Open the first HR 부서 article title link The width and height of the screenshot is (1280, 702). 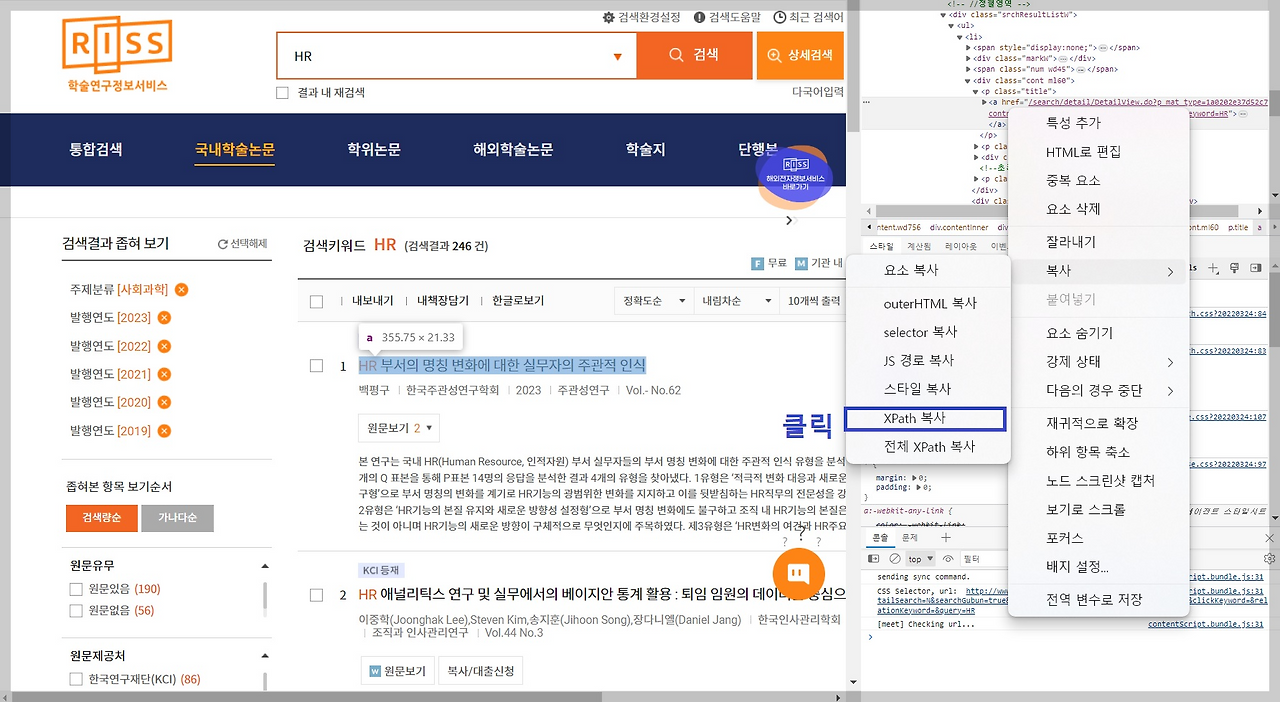coord(502,366)
